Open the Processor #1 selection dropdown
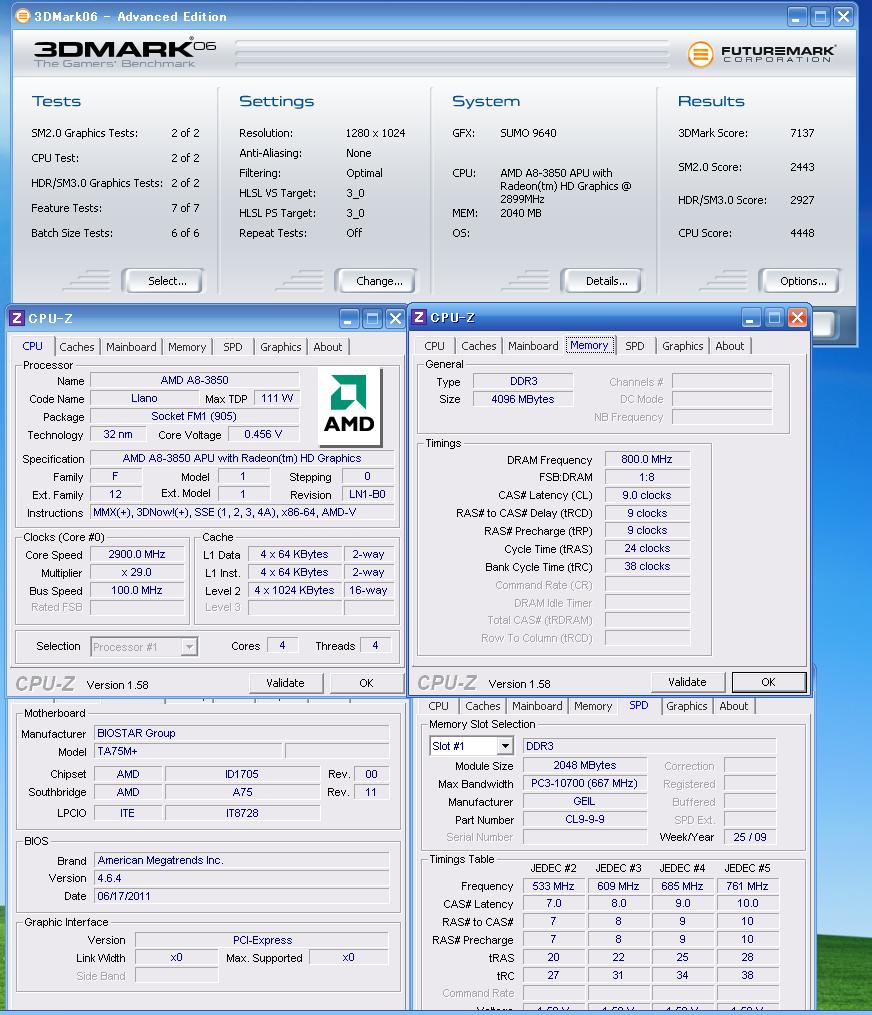Image resolution: width=872 pixels, height=1015 pixels. pyautogui.click(x=189, y=647)
